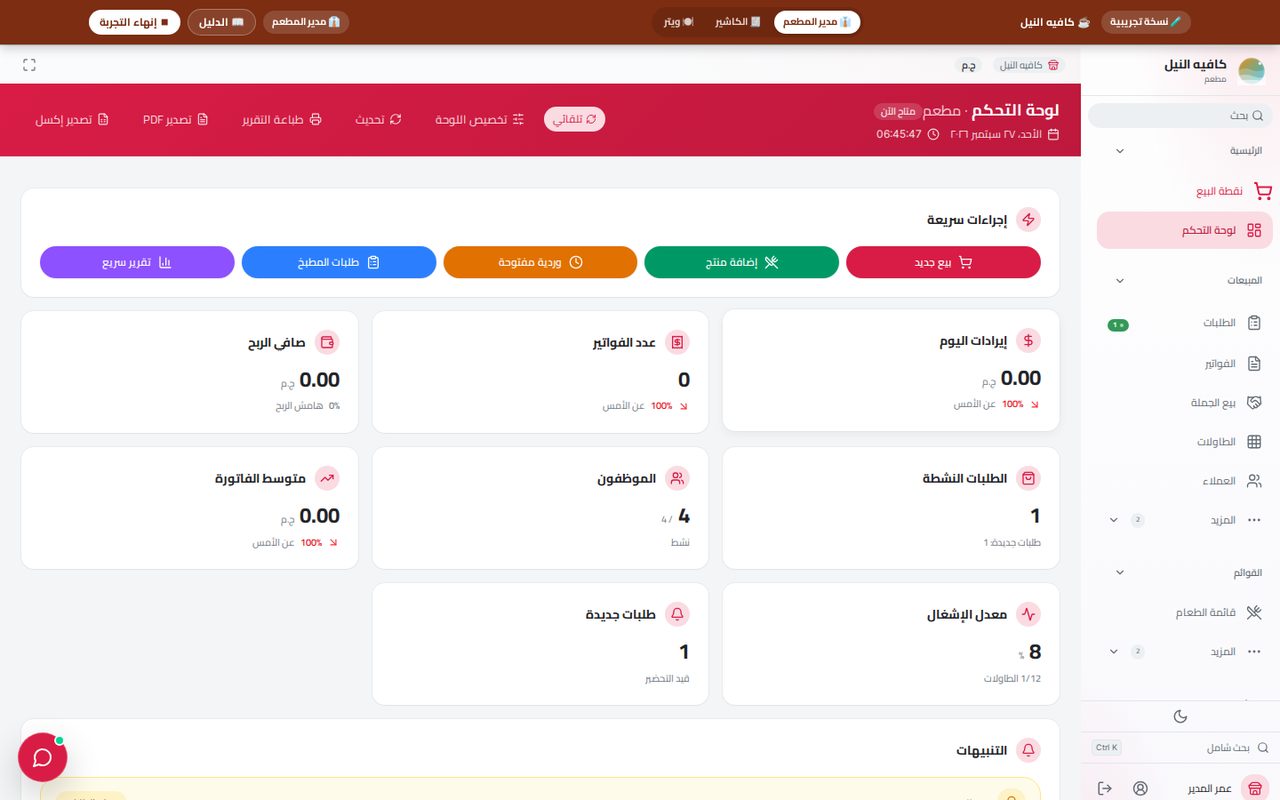Focus the sidebar بحث search field

(1180, 115)
